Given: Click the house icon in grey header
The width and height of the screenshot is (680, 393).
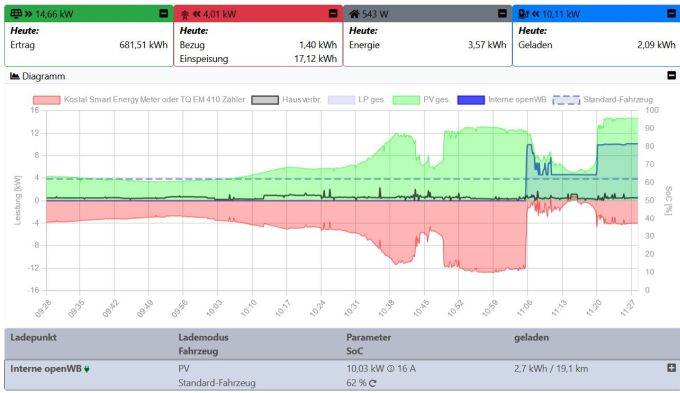Looking at the screenshot, I should click(354, 14).
